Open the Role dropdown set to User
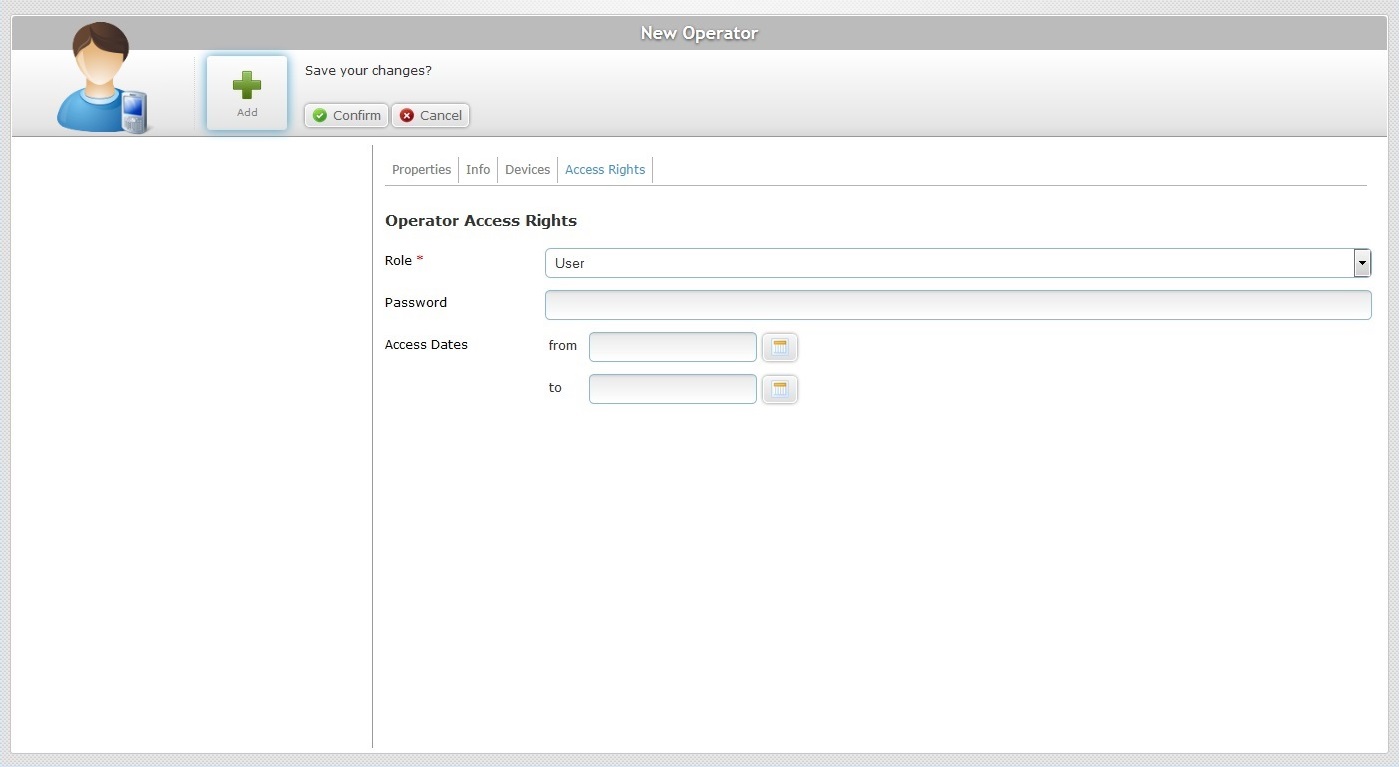The width and height of the screenshot is (1400, 767). (x=958, y=263)
